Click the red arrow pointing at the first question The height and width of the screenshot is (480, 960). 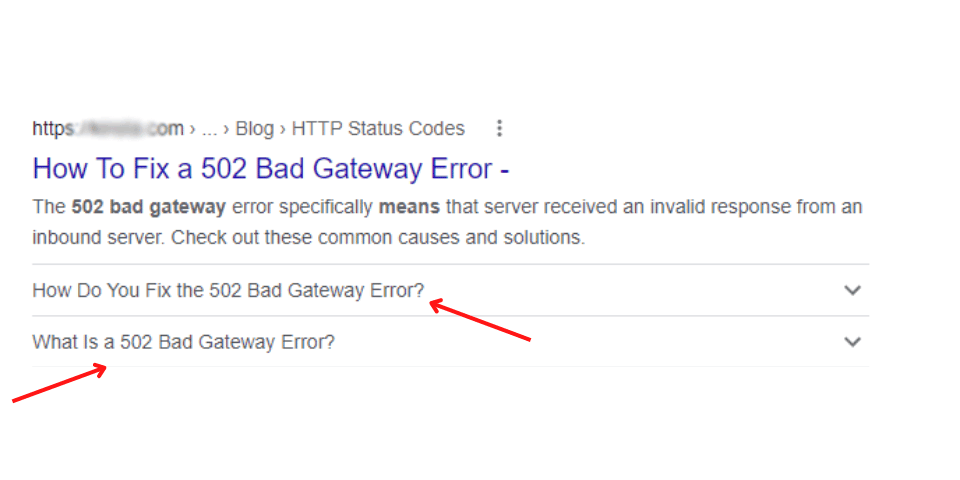[479, 320]
